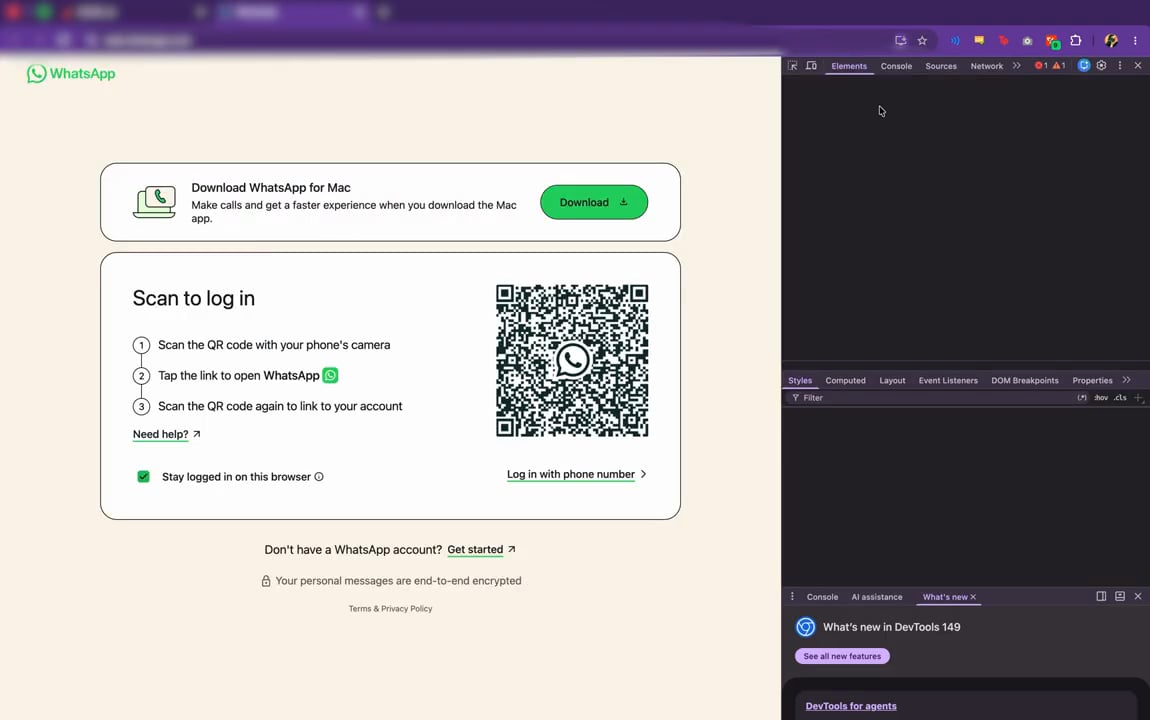Screen dimensions: 1150x720
Task: Click the orange warning count indicator
Action: (1059, 65)
